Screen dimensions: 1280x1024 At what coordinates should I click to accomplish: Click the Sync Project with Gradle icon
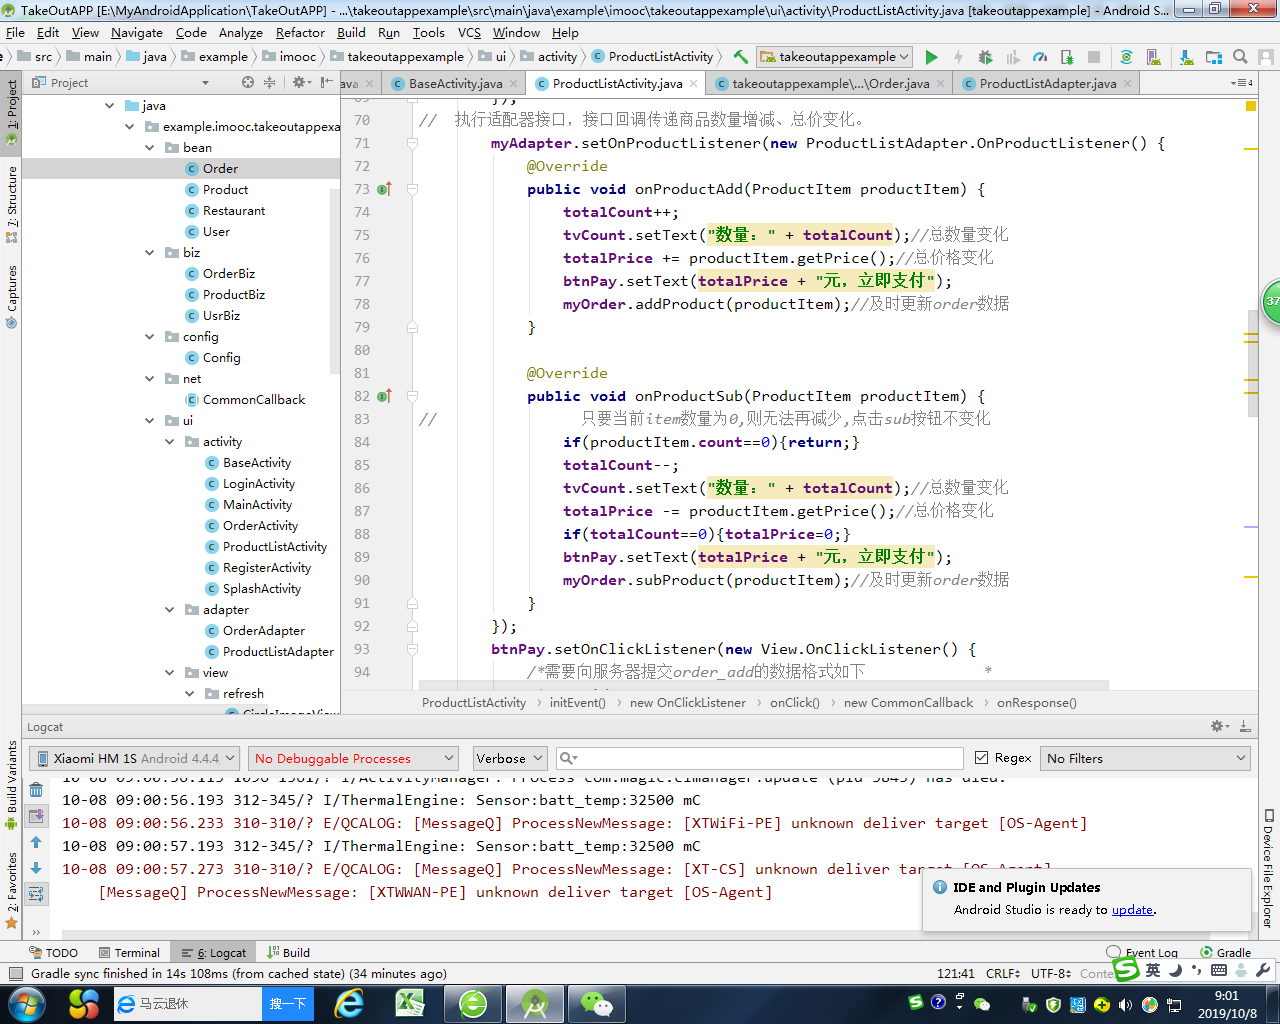(1126, 57)
